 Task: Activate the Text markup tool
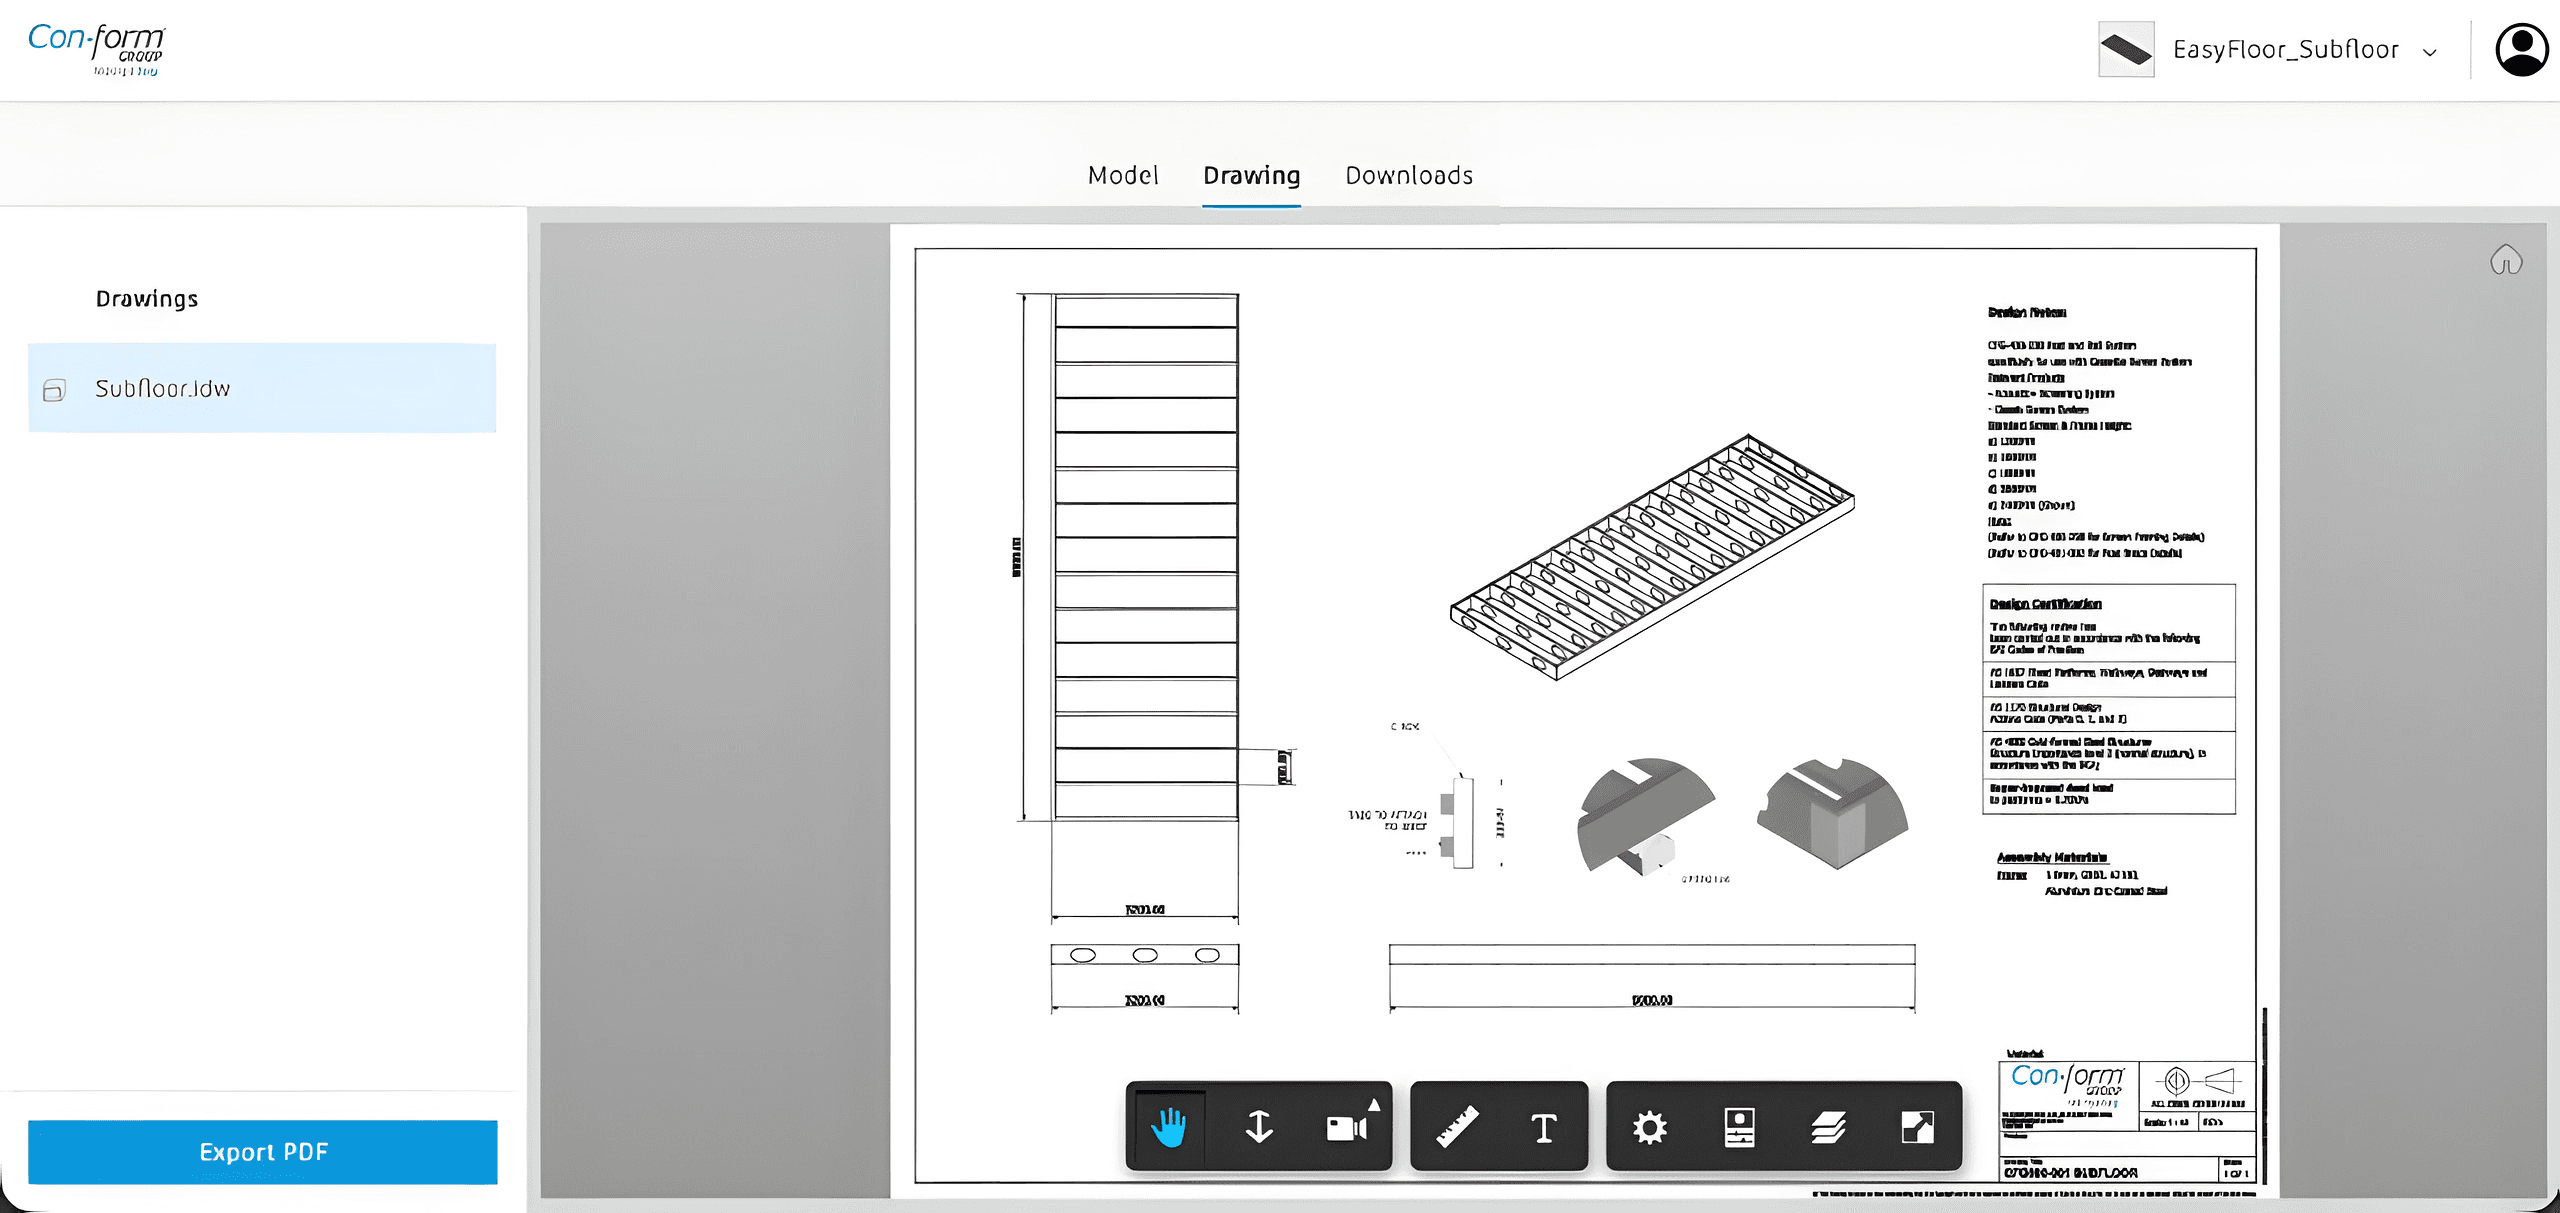(1544, 1127)
